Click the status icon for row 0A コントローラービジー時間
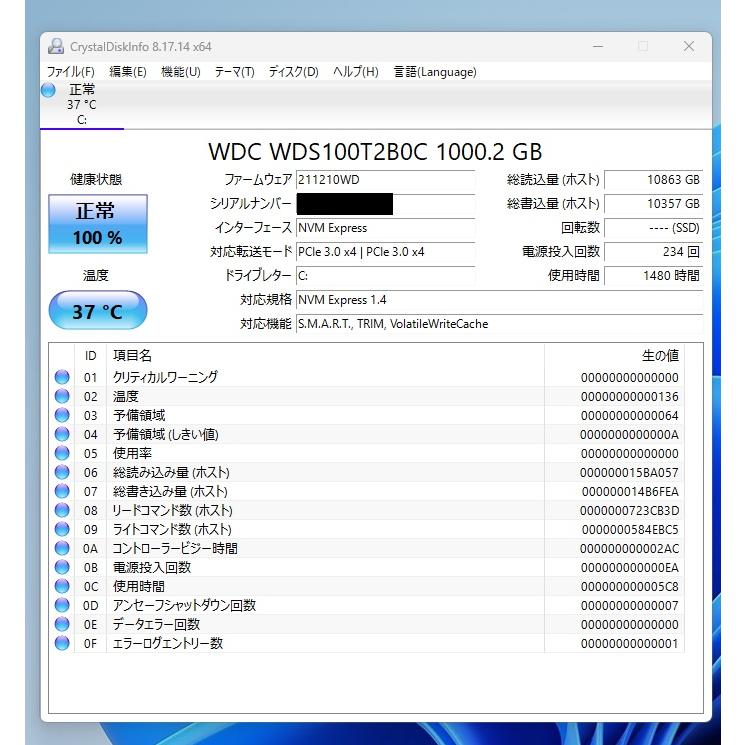 pyautogui.click(x=62, y=548)
